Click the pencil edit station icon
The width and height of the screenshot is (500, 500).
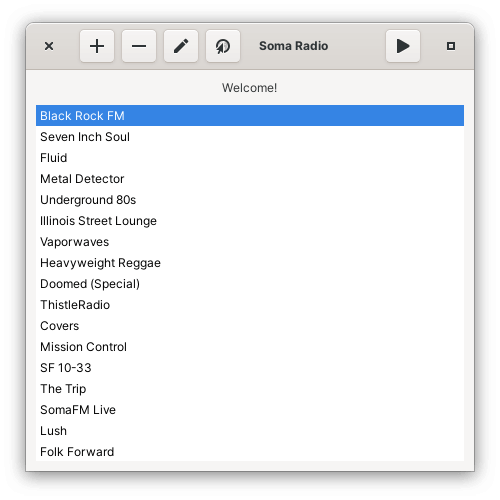(x=181, y=46)
